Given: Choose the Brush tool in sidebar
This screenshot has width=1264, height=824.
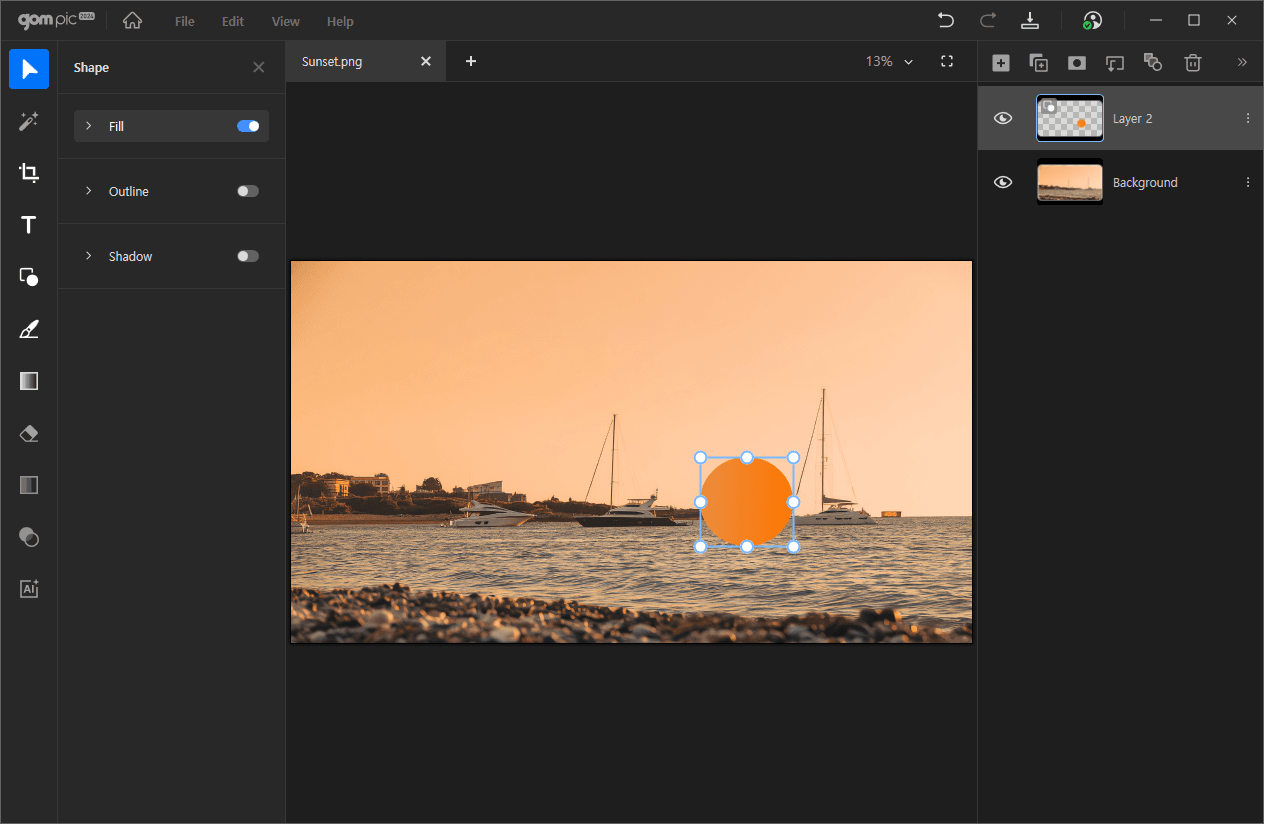Looking at the screenshot, I should point(29,329).
